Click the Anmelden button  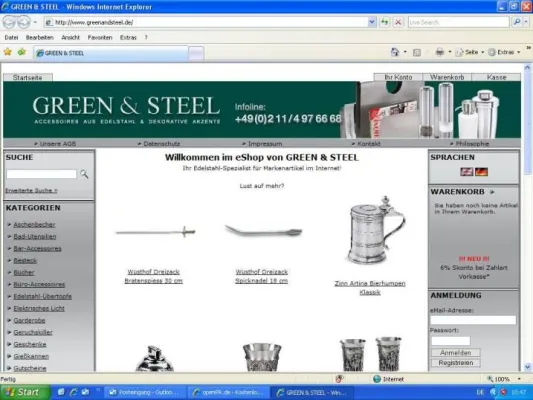pyautogui.click(x=455, y=353)
